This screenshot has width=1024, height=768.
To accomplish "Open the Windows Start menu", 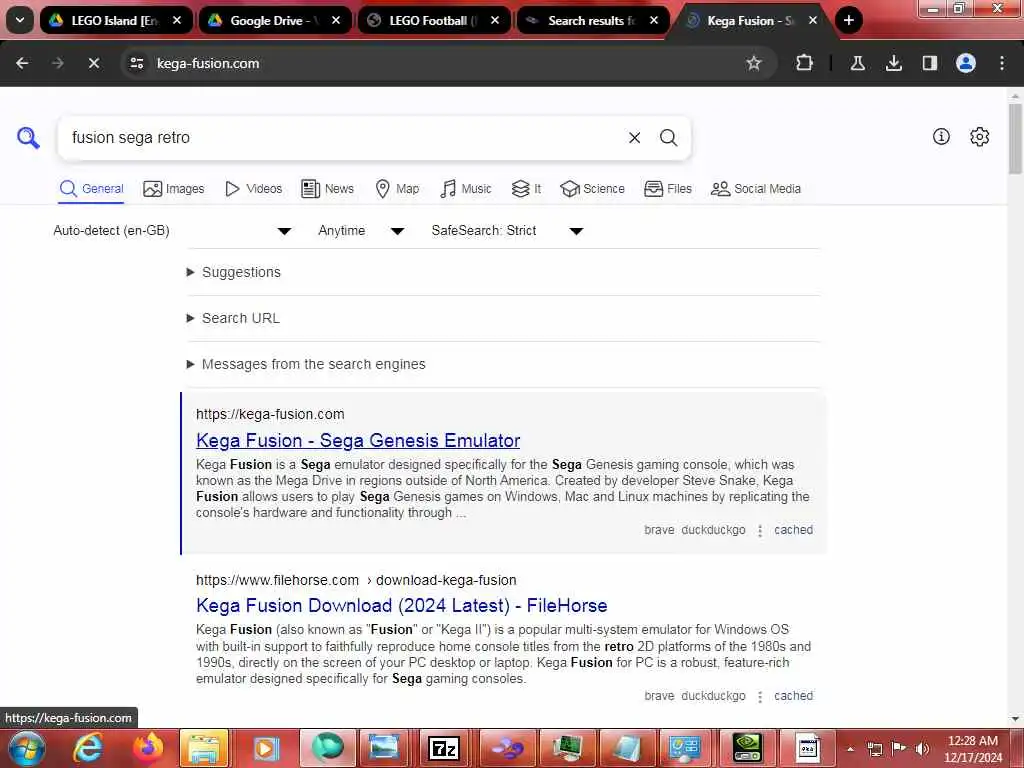I will click(x=27, y=748).
